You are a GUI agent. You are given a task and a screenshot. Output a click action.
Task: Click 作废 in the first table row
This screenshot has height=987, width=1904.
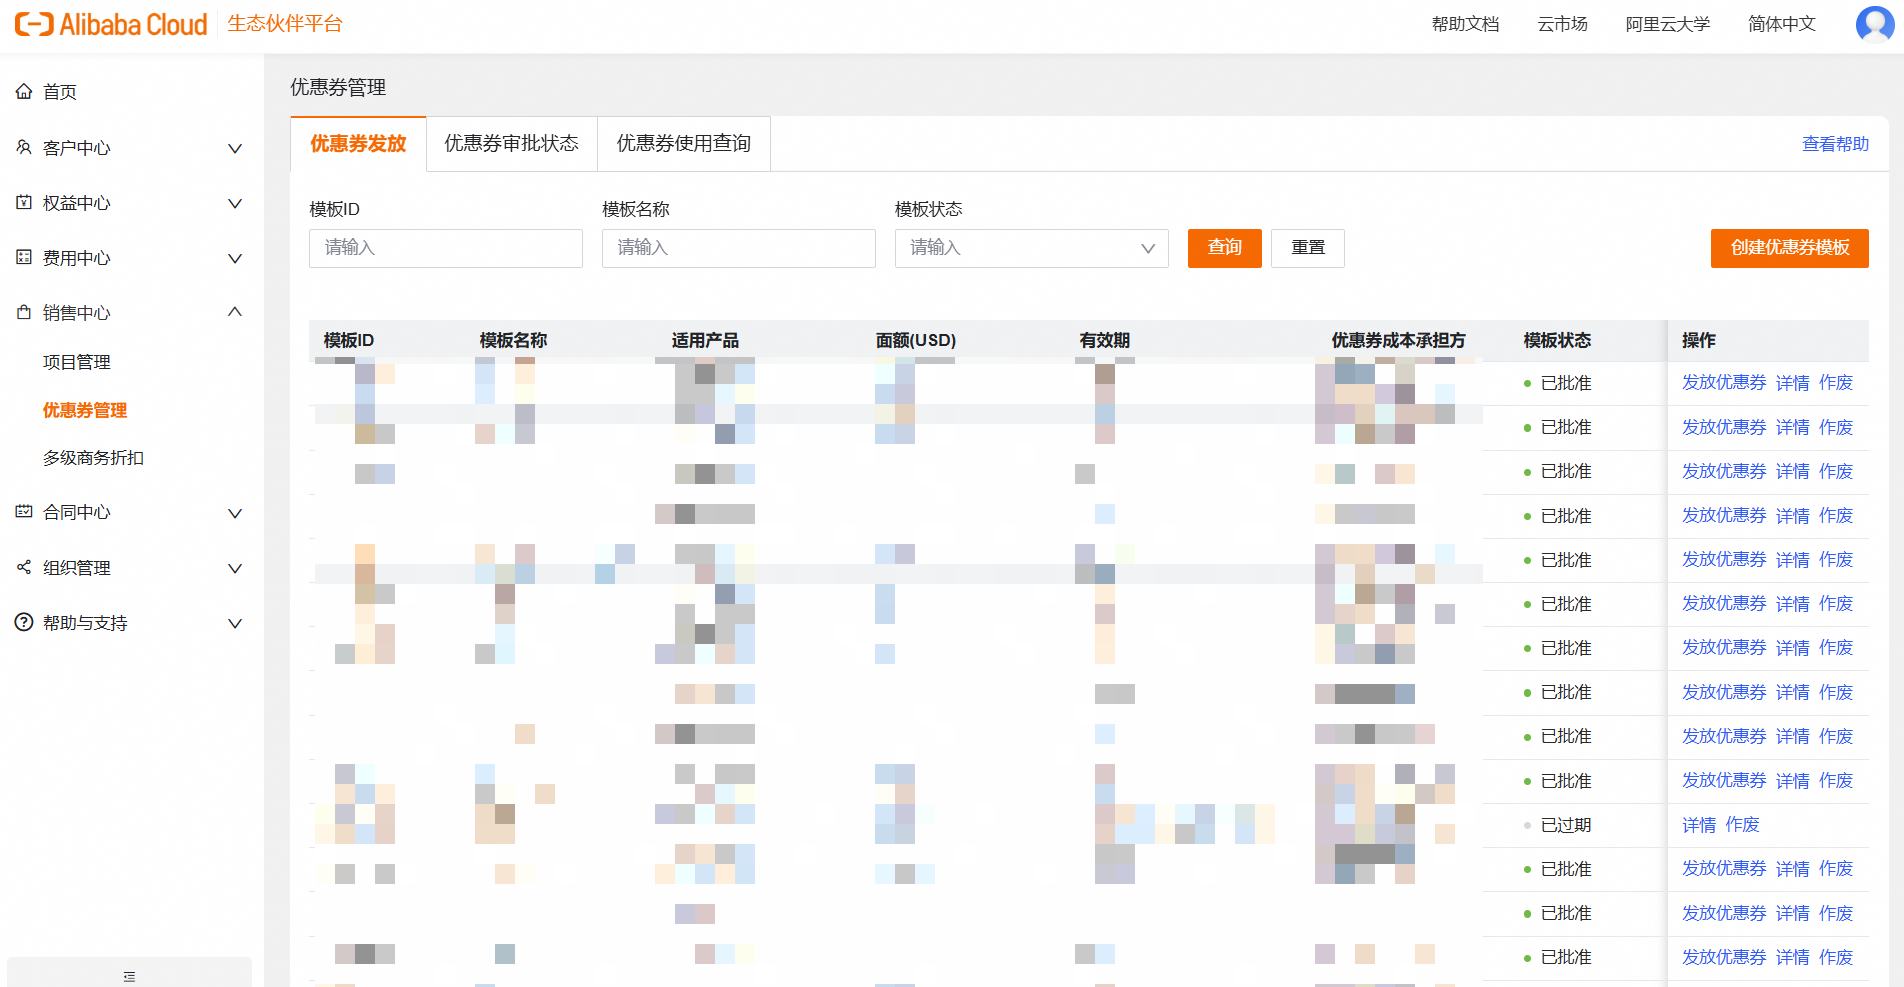pyautogui.click(x=1836, y=383)
